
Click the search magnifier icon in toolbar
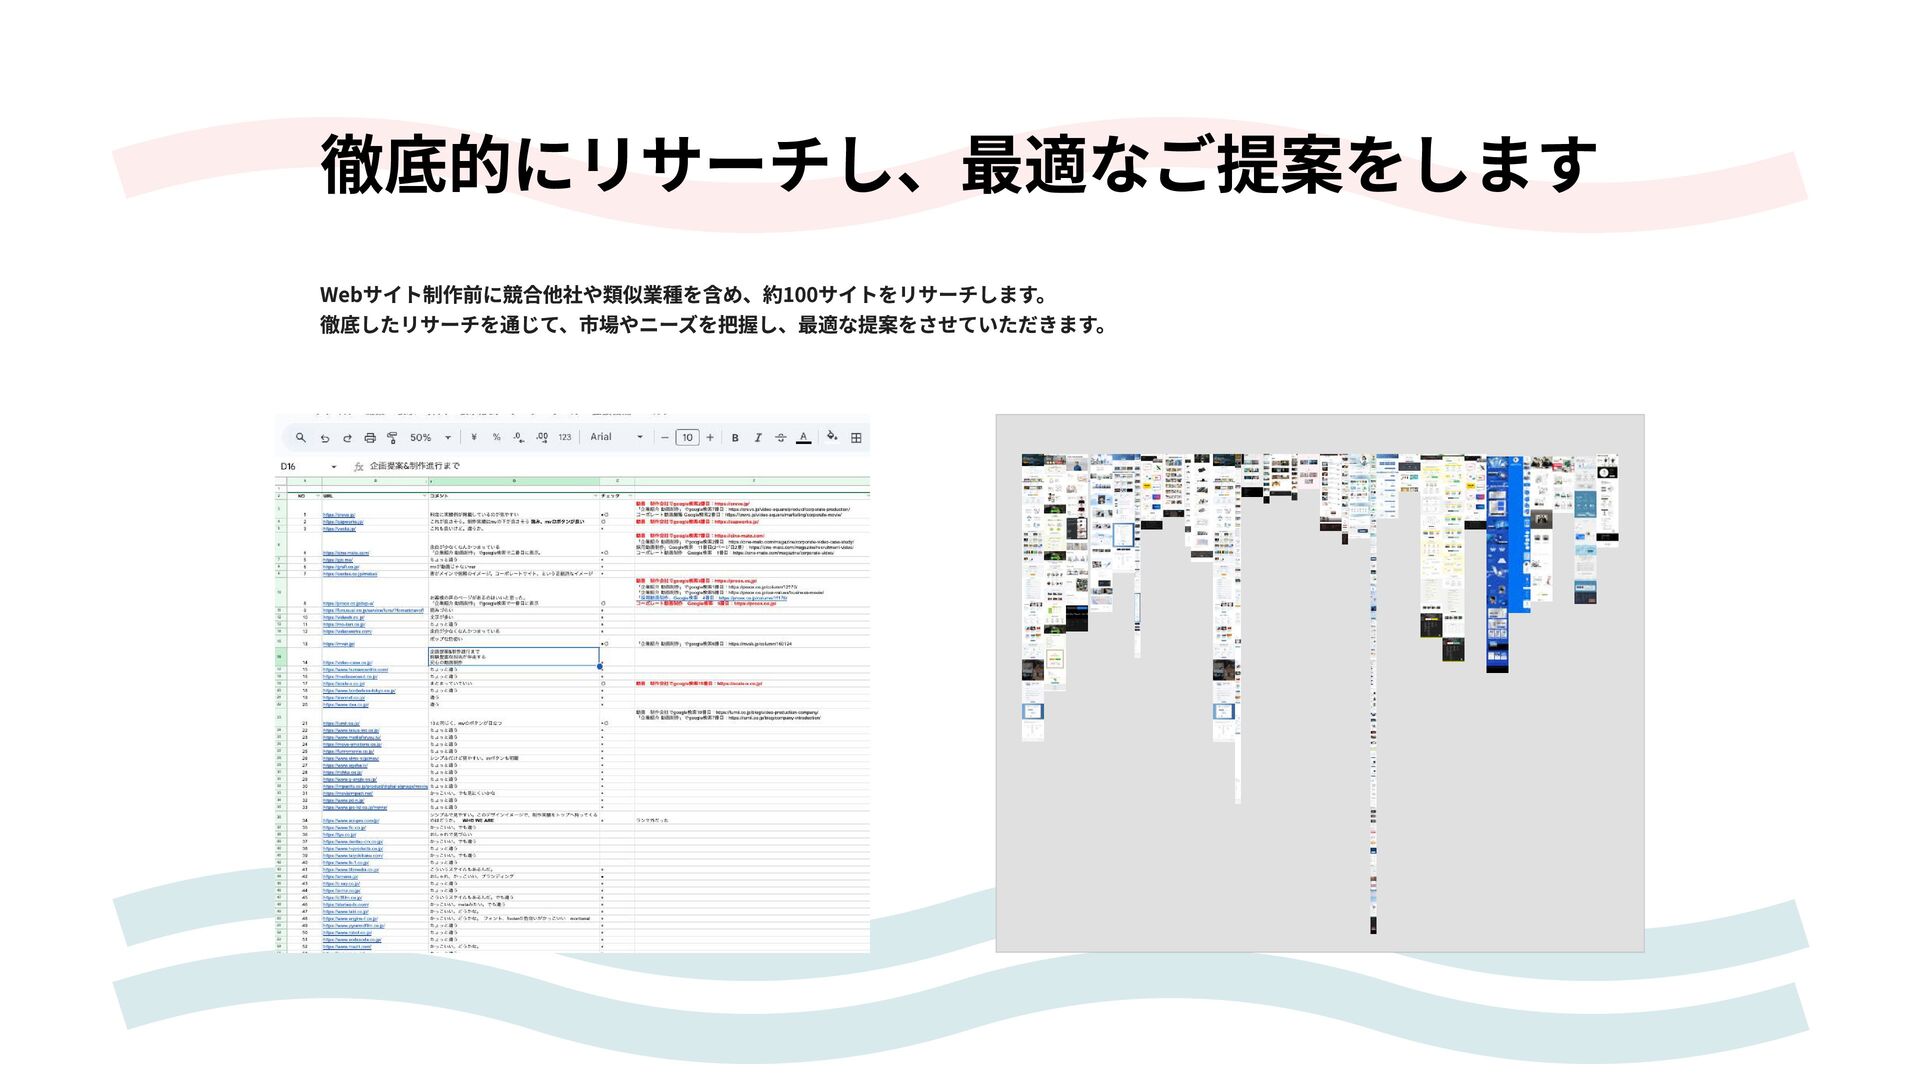301,438
